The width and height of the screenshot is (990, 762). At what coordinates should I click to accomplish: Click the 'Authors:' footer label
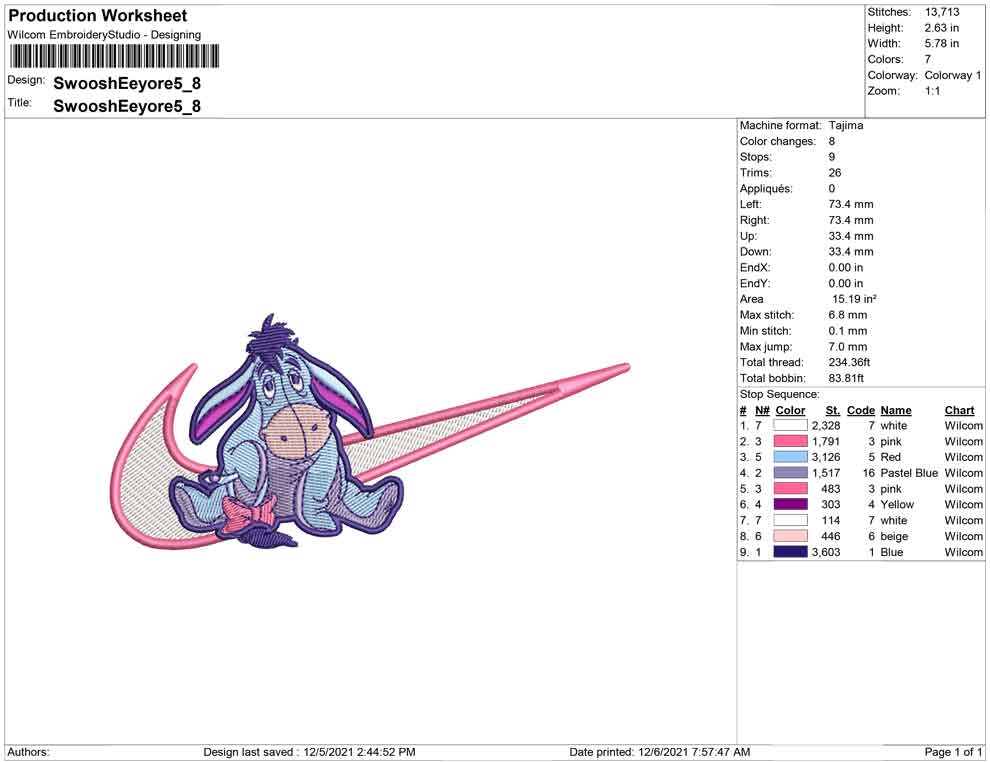point(28,752)
